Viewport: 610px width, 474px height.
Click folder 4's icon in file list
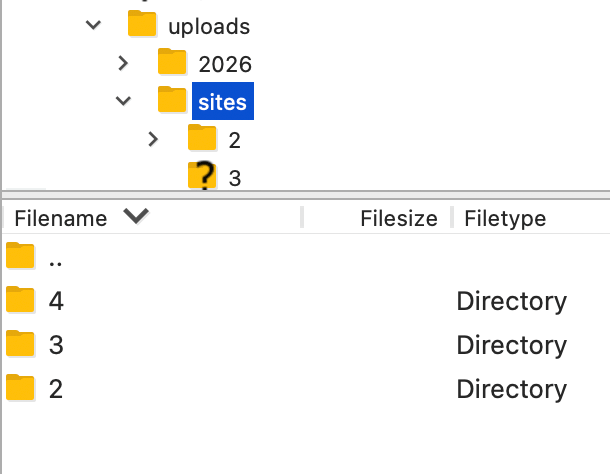(20, 300)
